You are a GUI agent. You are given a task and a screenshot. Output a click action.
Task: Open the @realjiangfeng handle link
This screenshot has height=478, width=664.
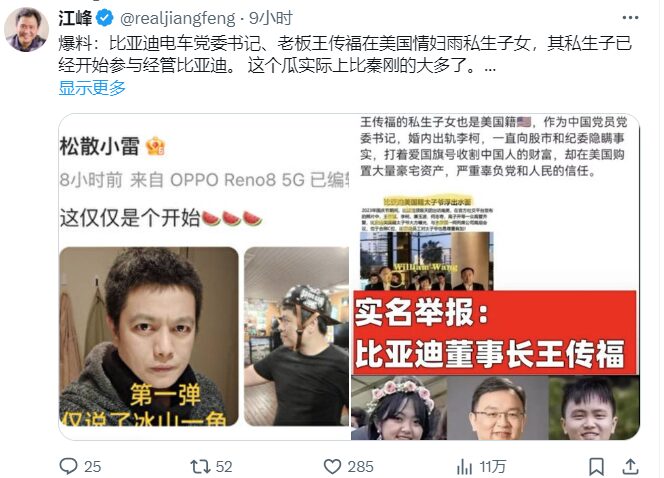point(178,18)
